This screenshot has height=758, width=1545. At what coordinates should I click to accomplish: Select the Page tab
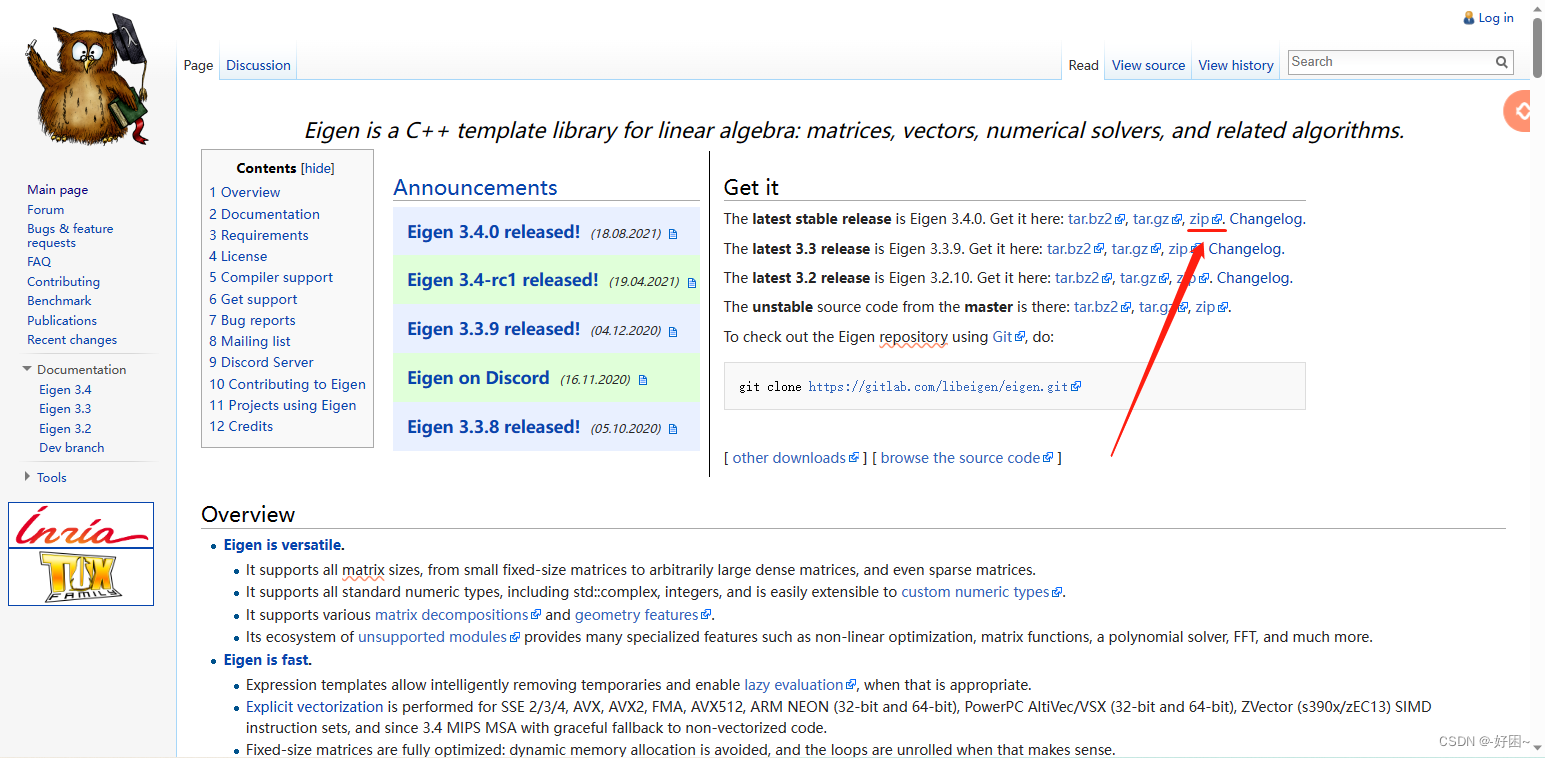pos(198,65)
